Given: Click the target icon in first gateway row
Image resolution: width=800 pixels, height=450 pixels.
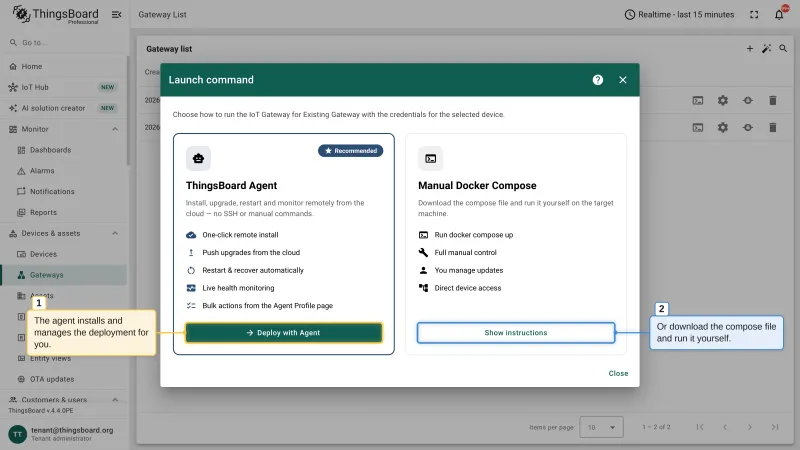Looking at the screenshot, I should pyautogui.click(x=747, y=101).
